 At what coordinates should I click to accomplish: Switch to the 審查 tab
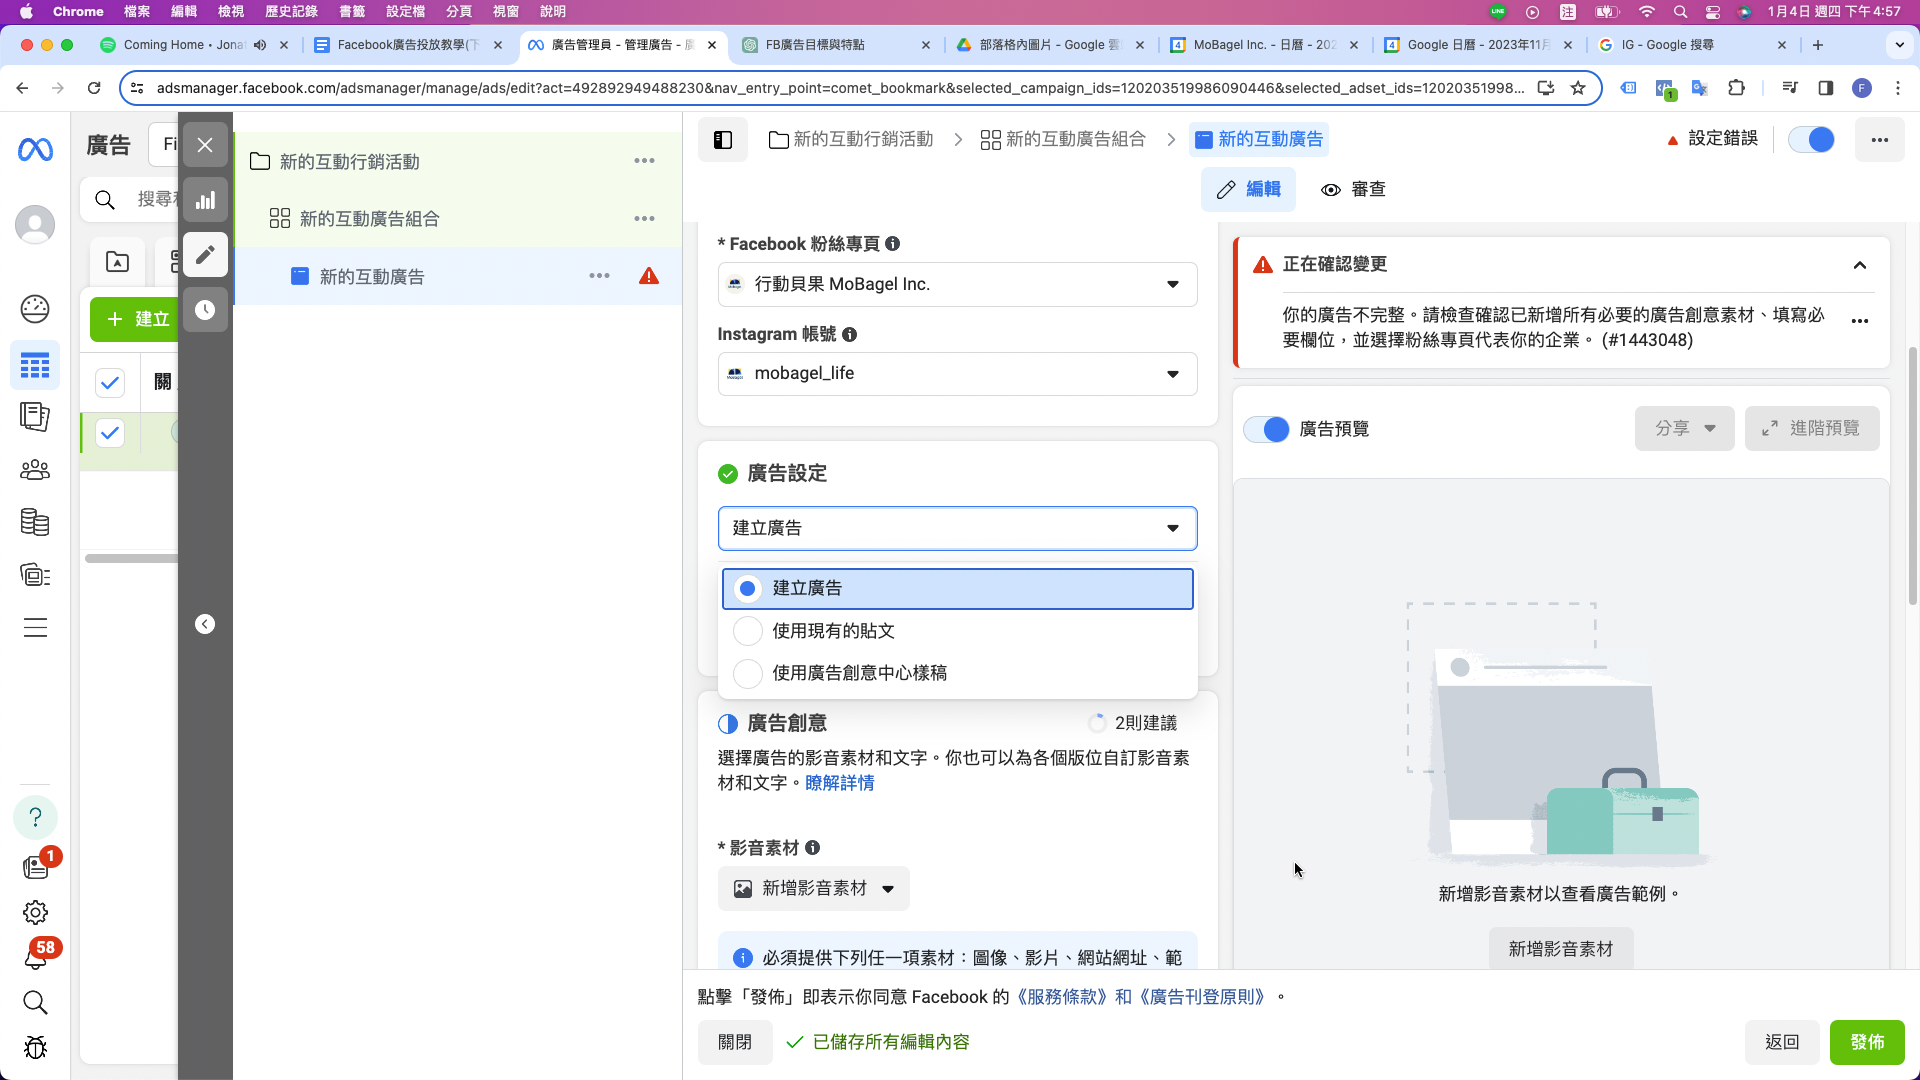tap(1353, 190)
